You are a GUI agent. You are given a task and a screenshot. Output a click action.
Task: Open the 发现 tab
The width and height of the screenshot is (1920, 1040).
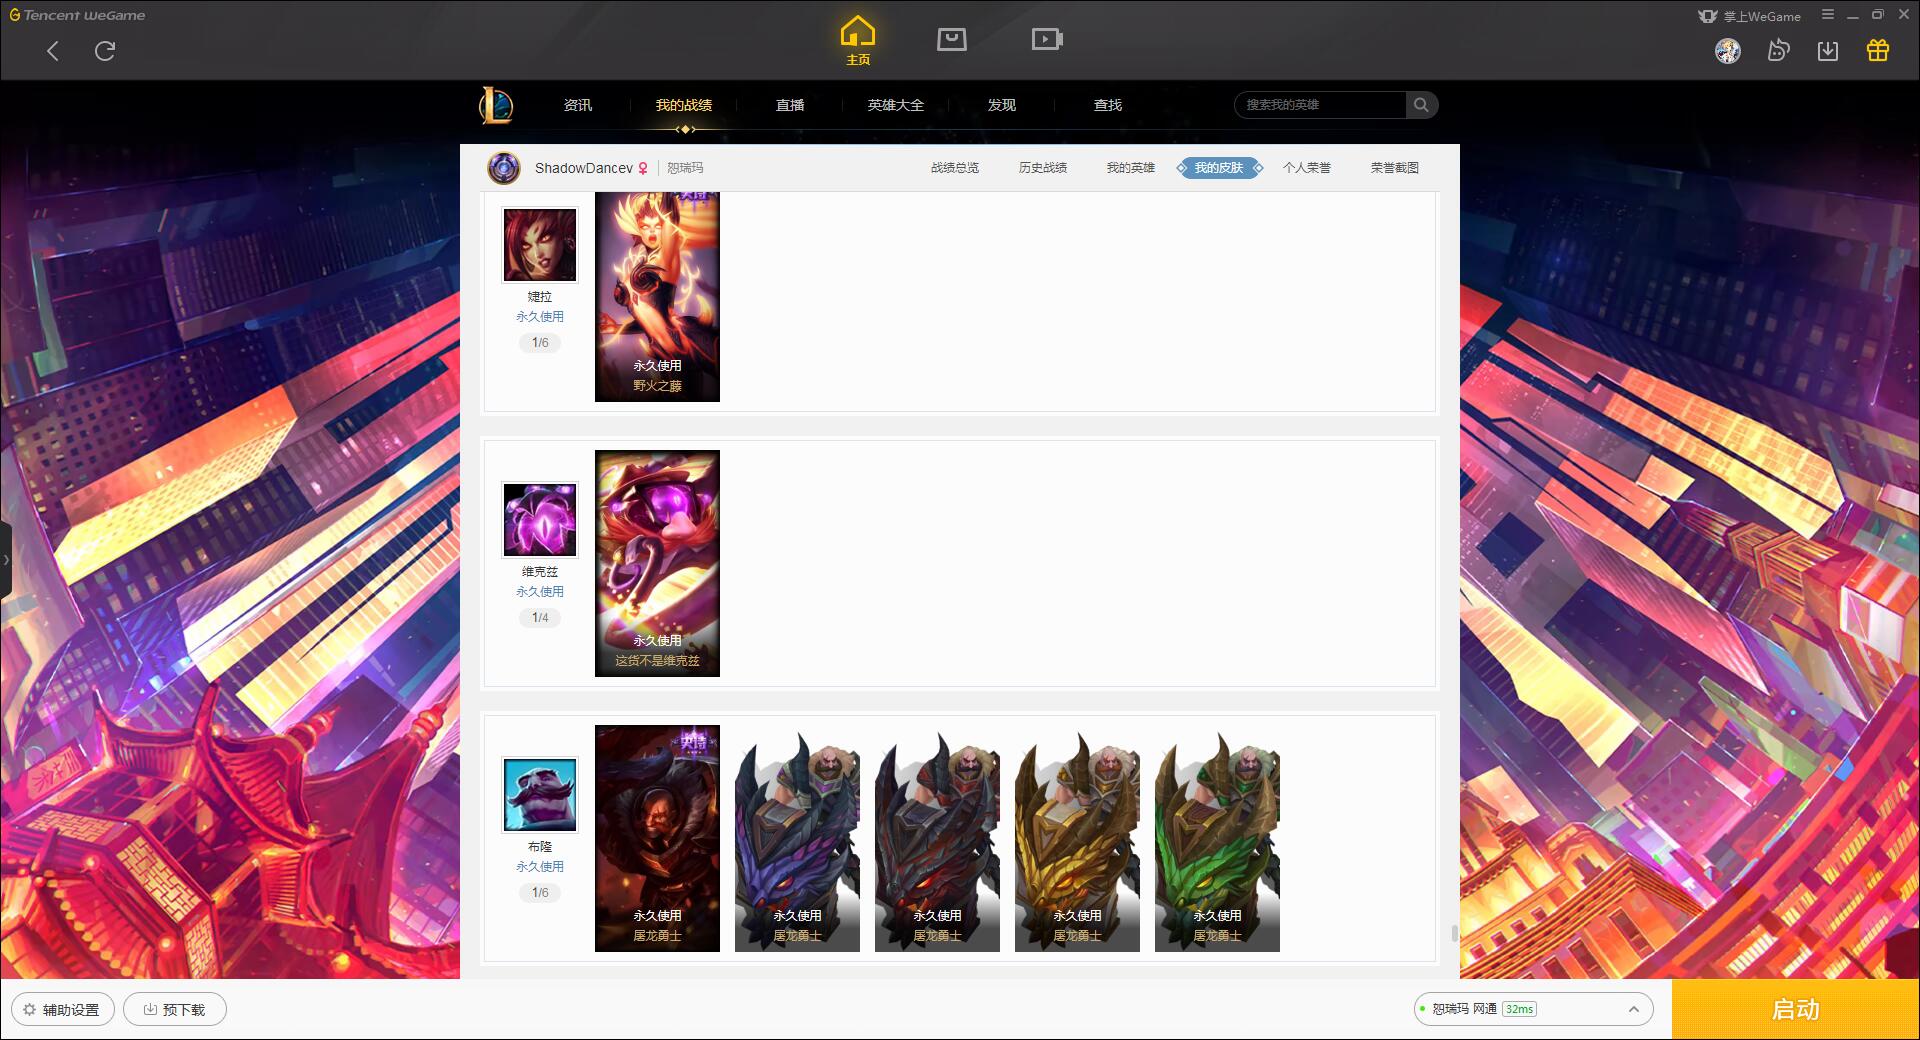click(x=1002, y=105)
